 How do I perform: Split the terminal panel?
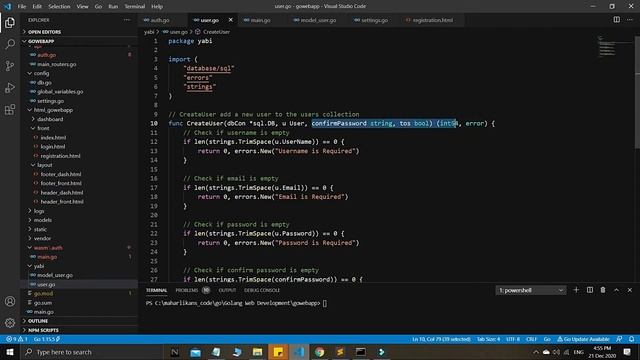[590, 290]
